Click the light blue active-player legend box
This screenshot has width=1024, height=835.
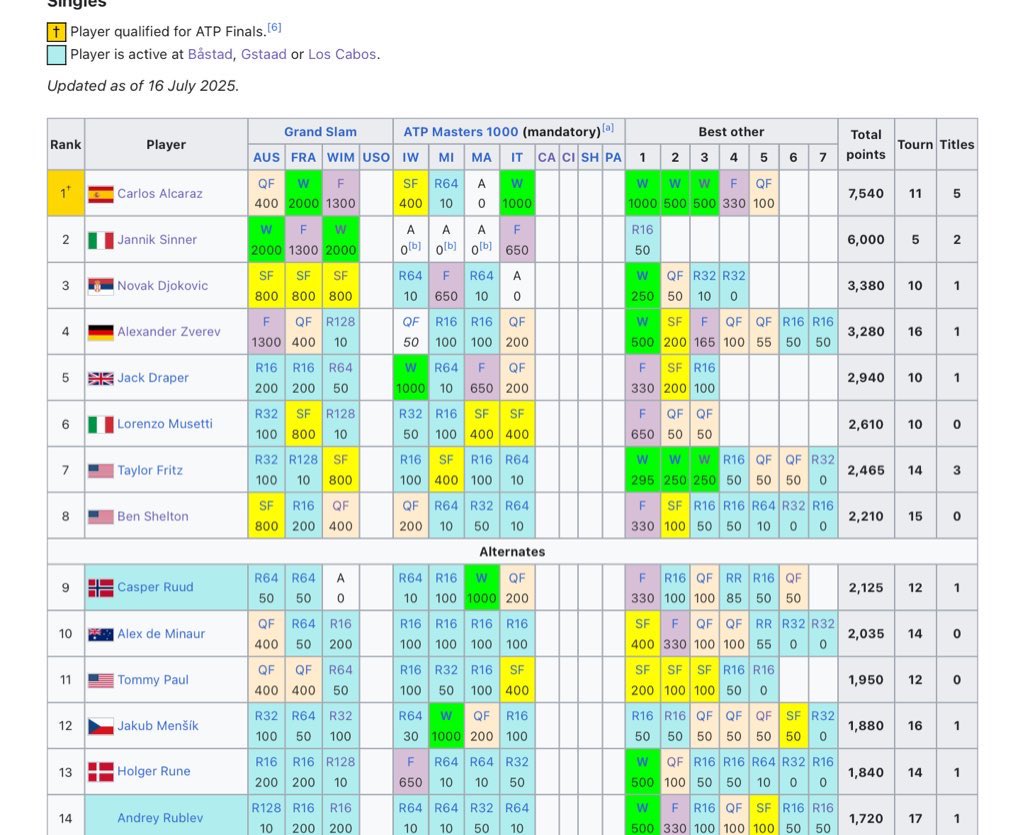[x=56, y=55]
